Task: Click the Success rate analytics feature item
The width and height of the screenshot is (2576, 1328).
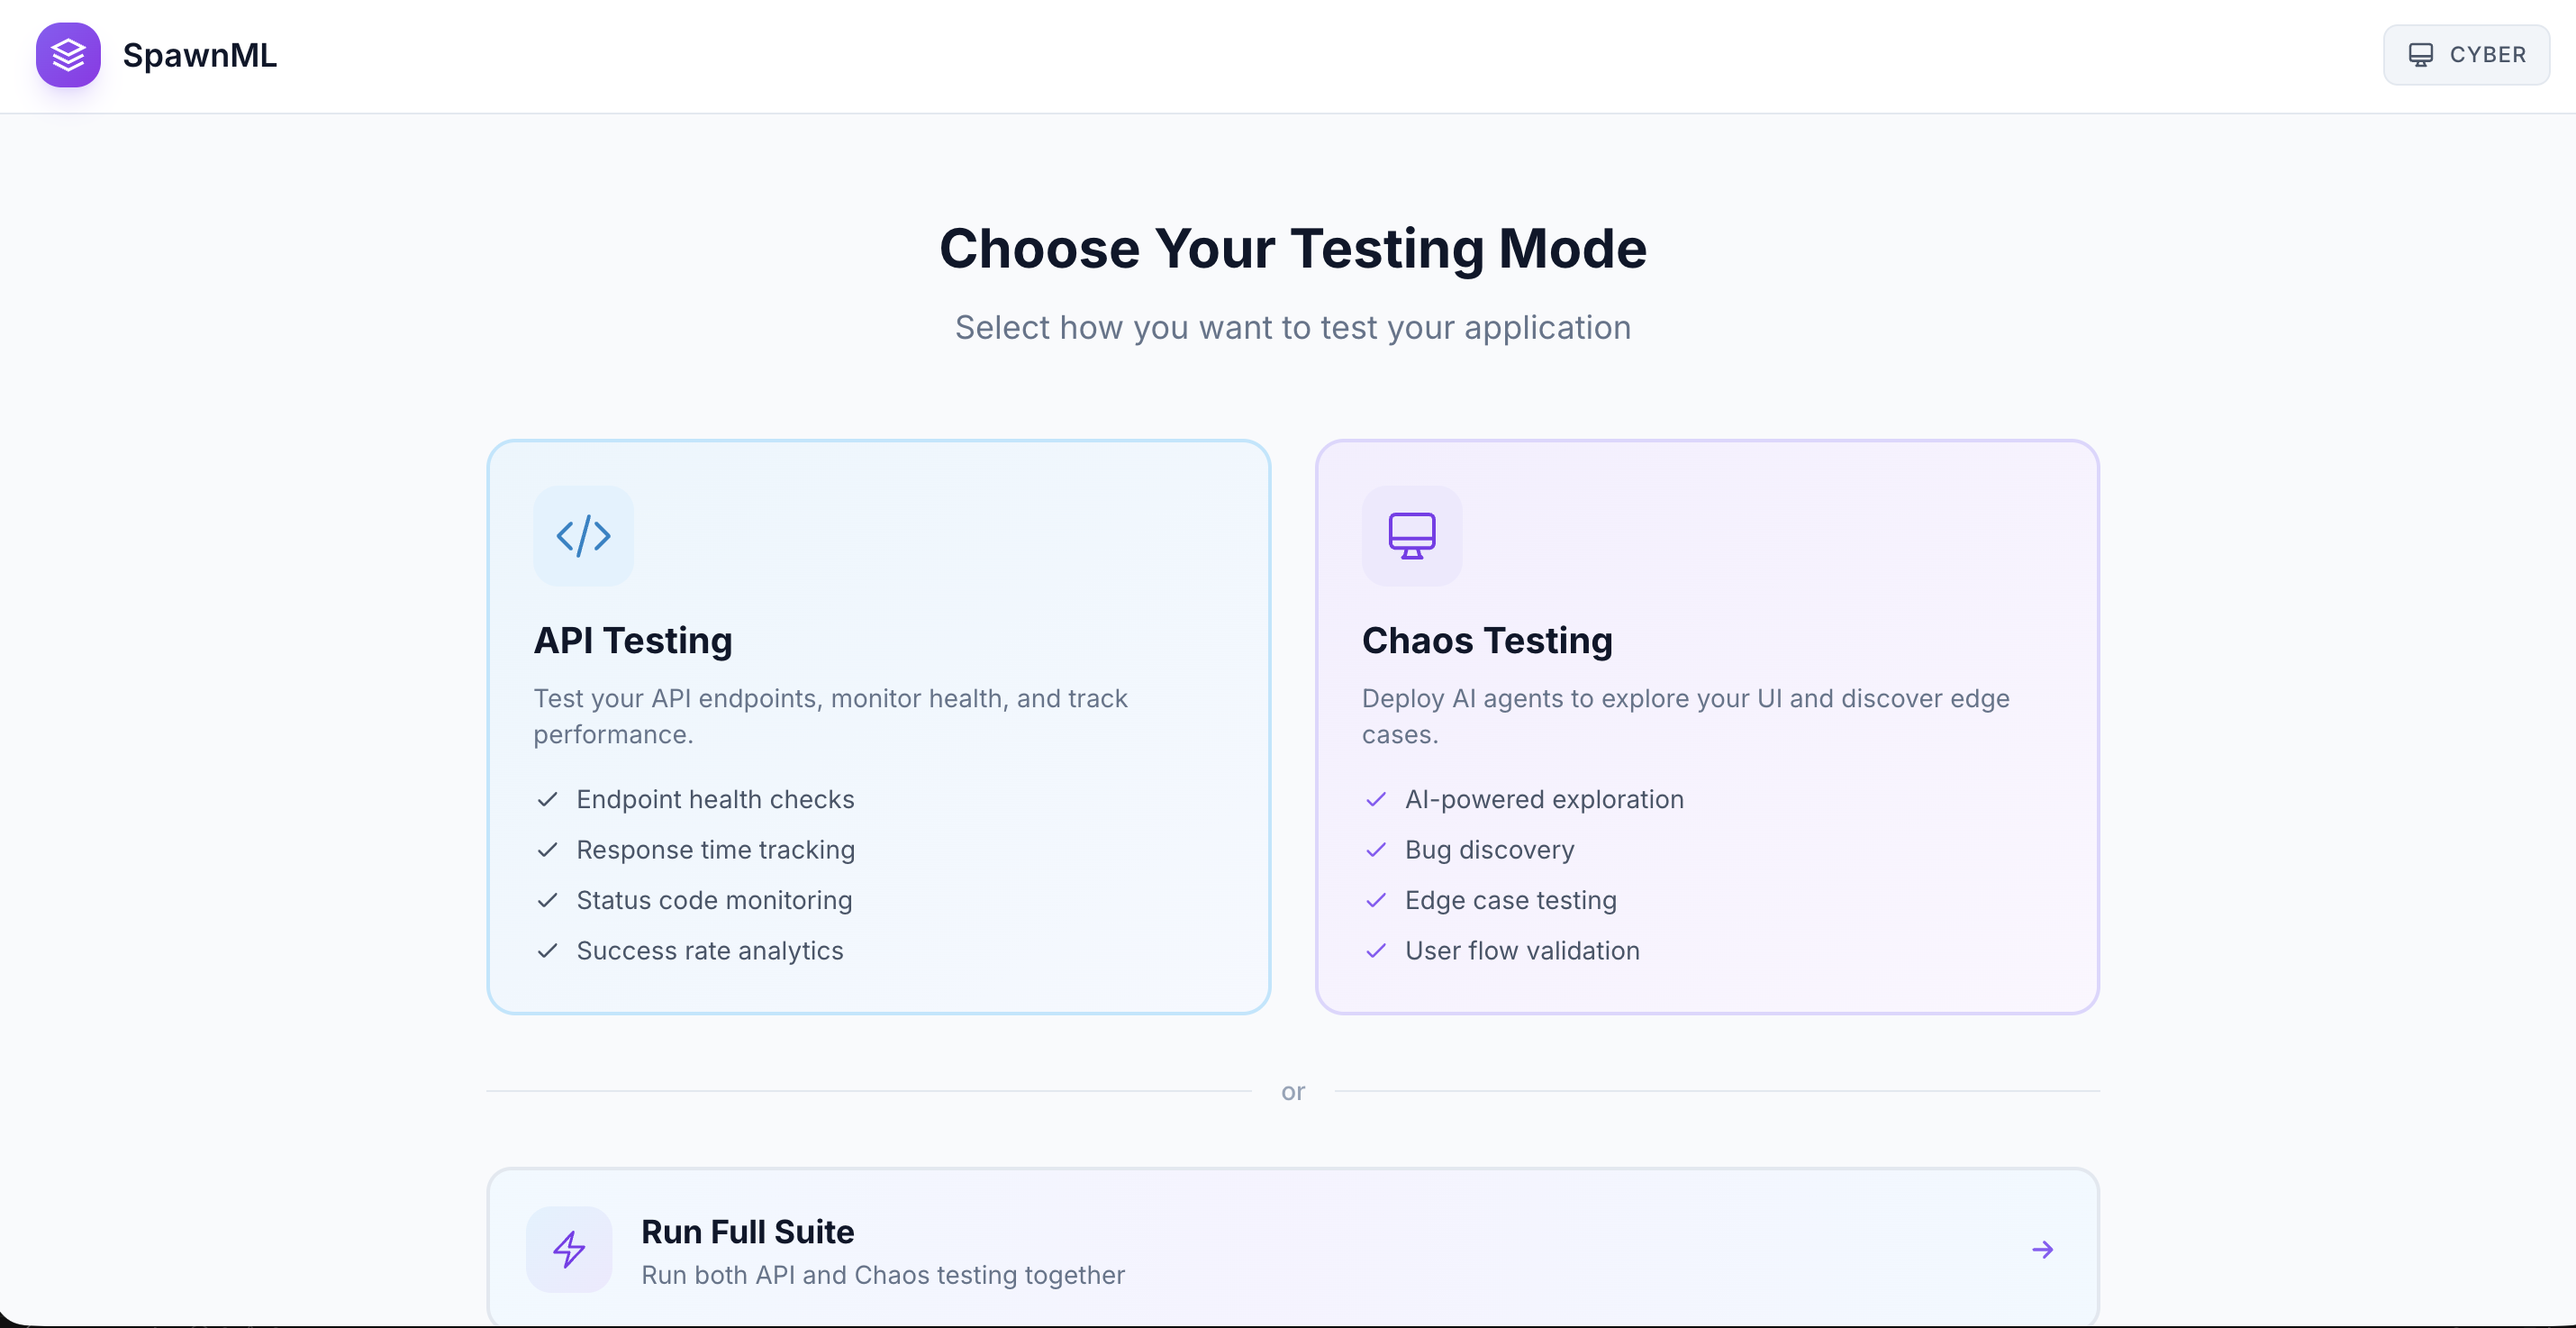Action: (x=708, y=951)
